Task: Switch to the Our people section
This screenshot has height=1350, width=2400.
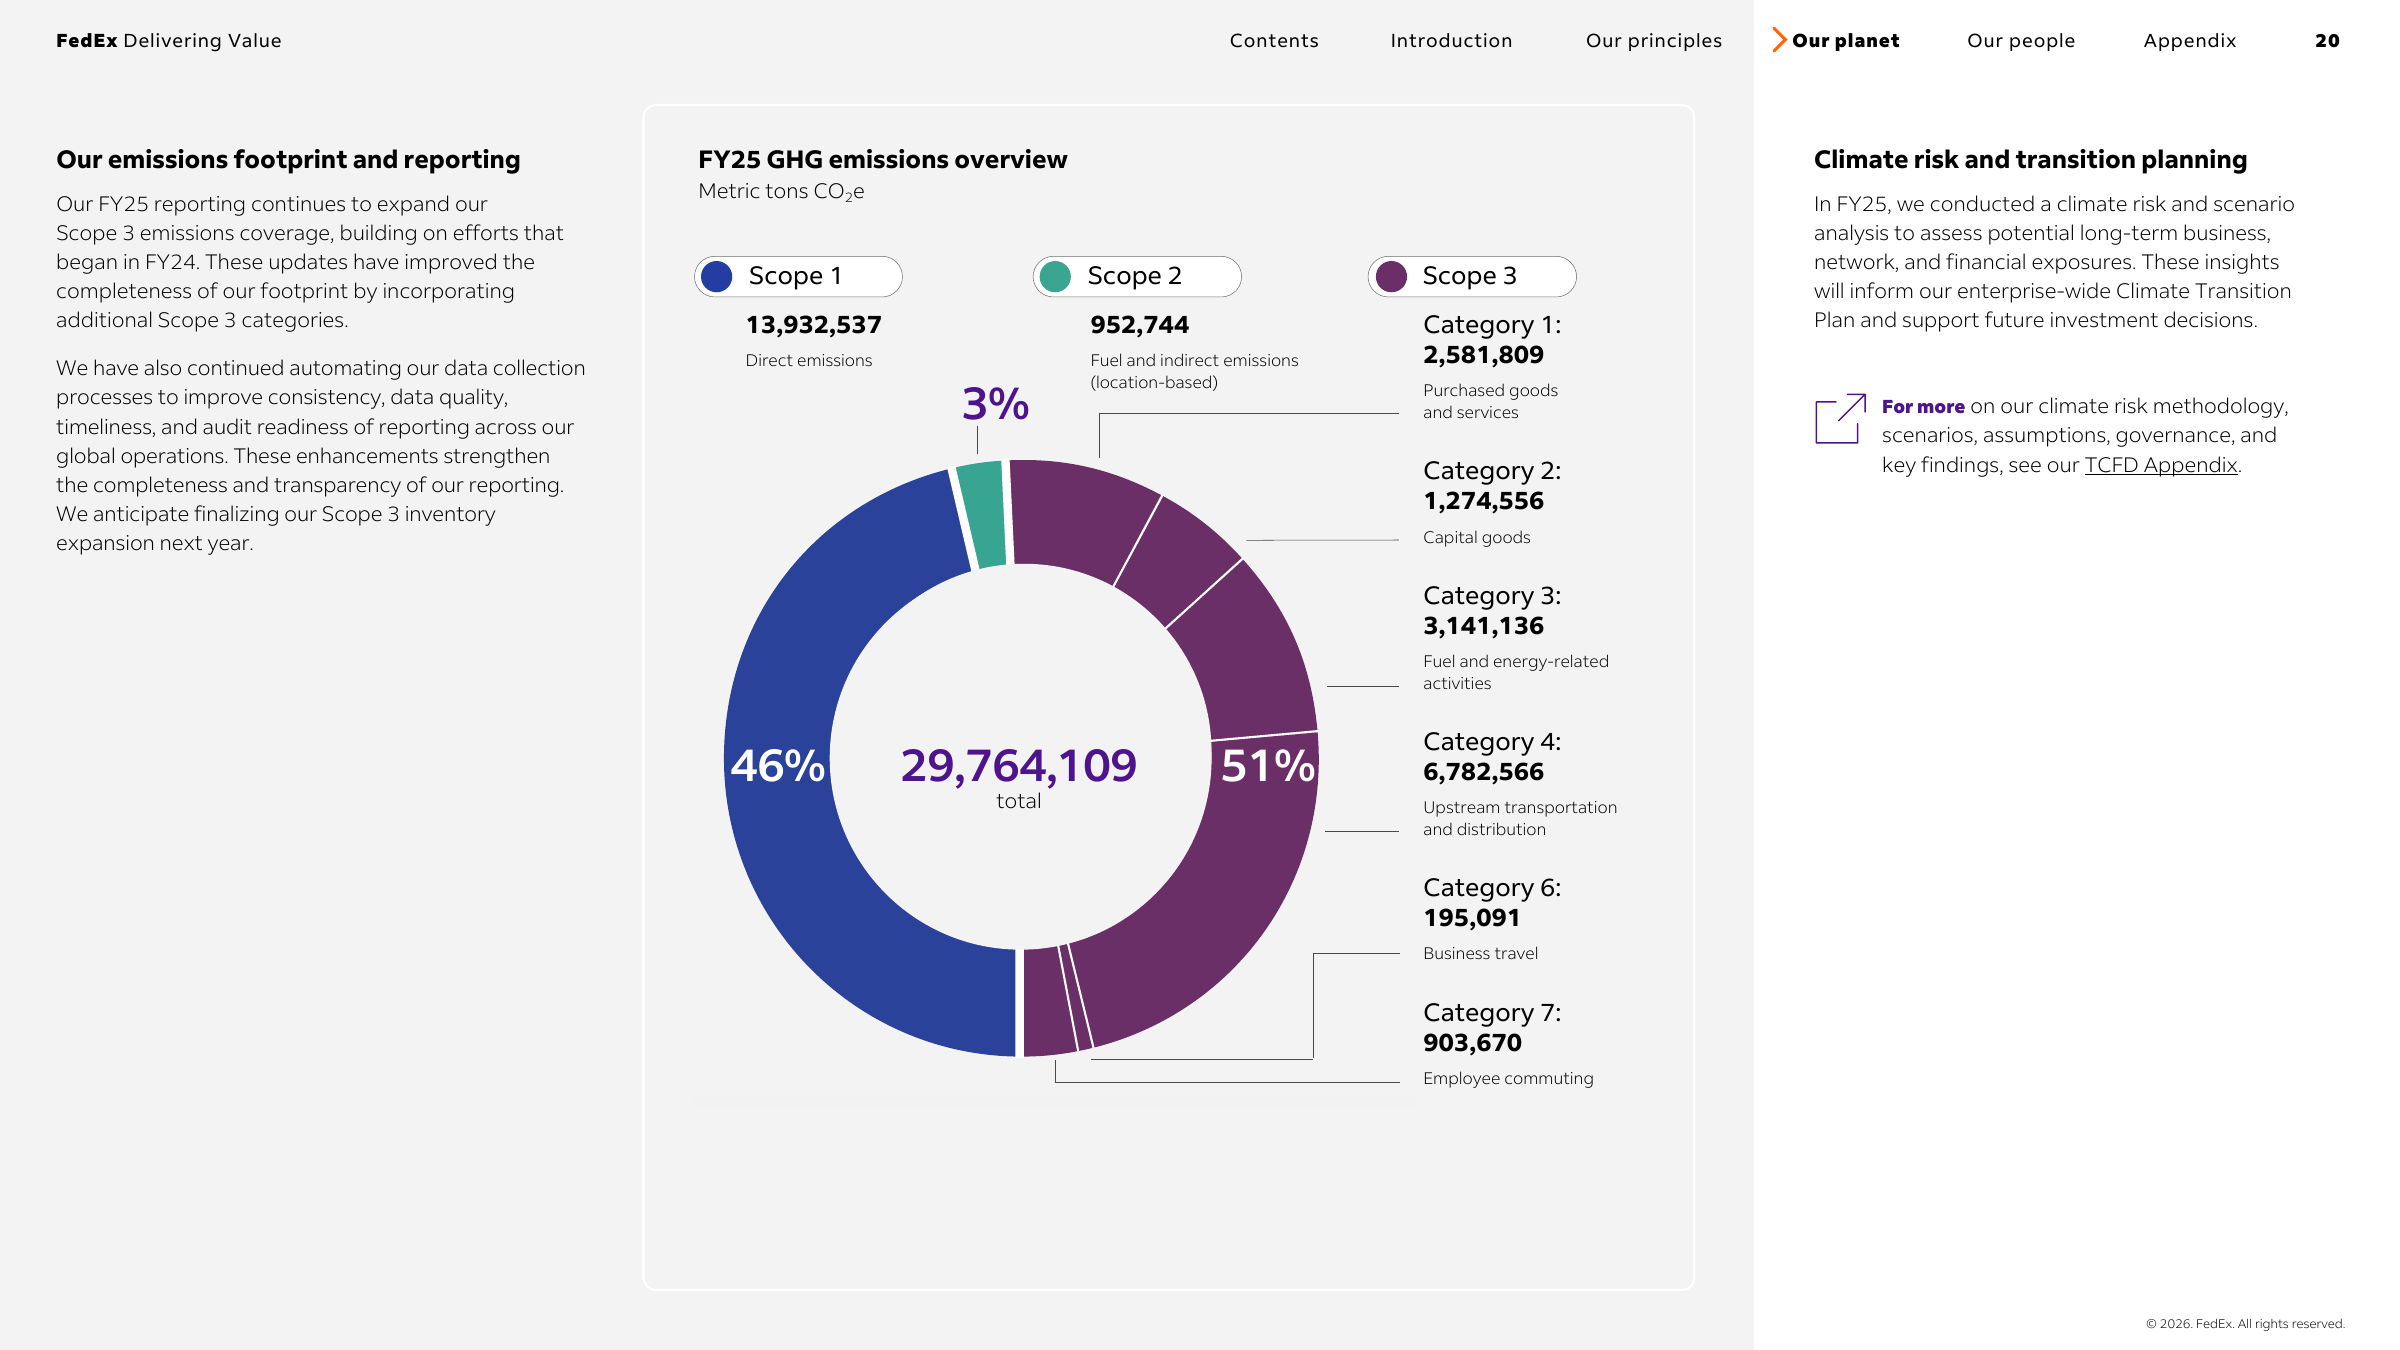Action: coord(2021,41)
